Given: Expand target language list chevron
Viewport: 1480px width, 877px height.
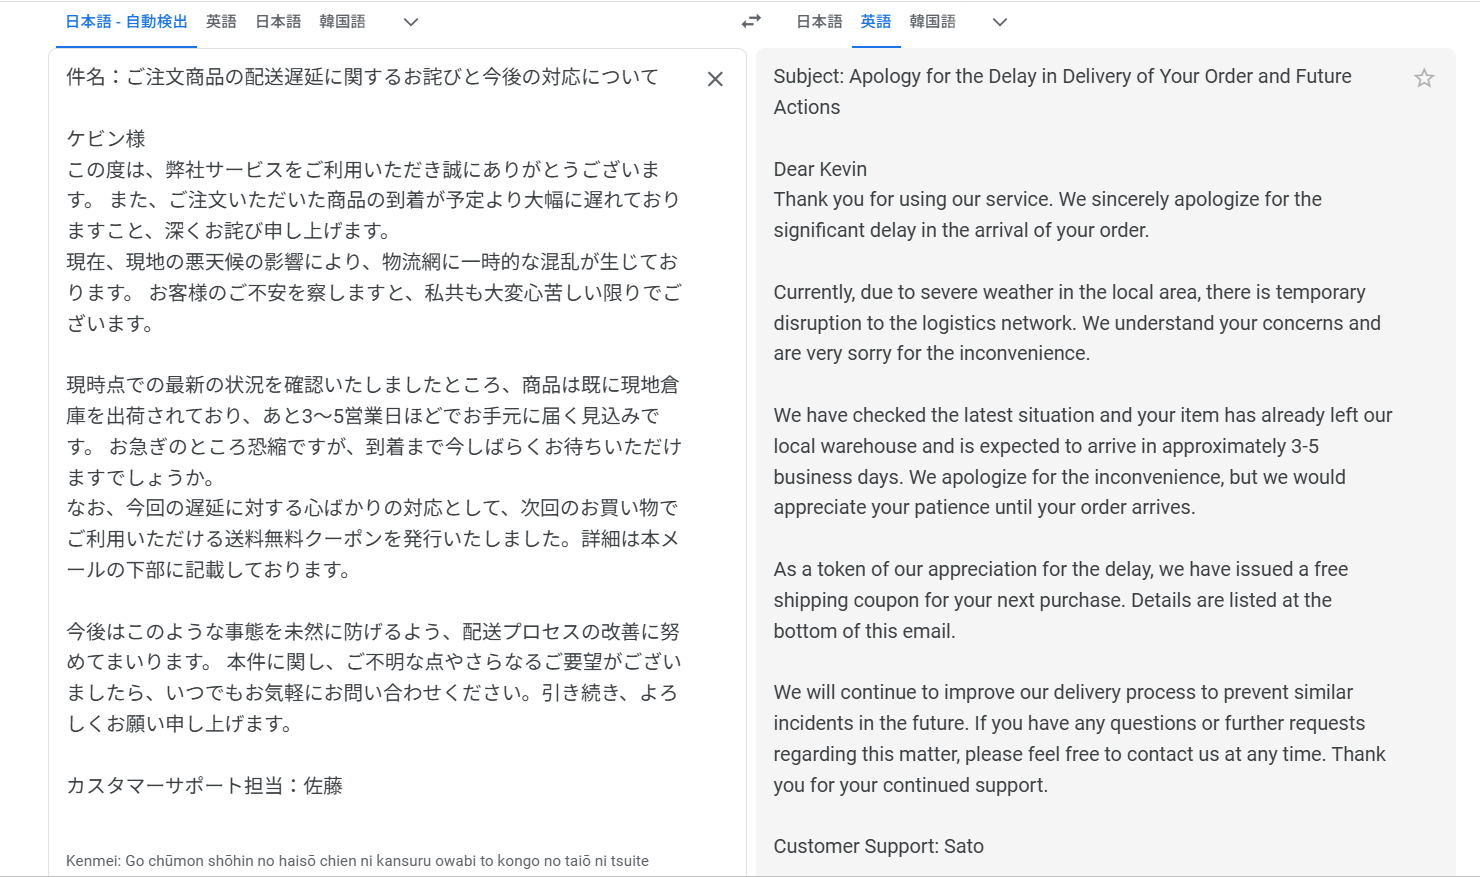Looking at the screenshot, I should tap(999, 22).
